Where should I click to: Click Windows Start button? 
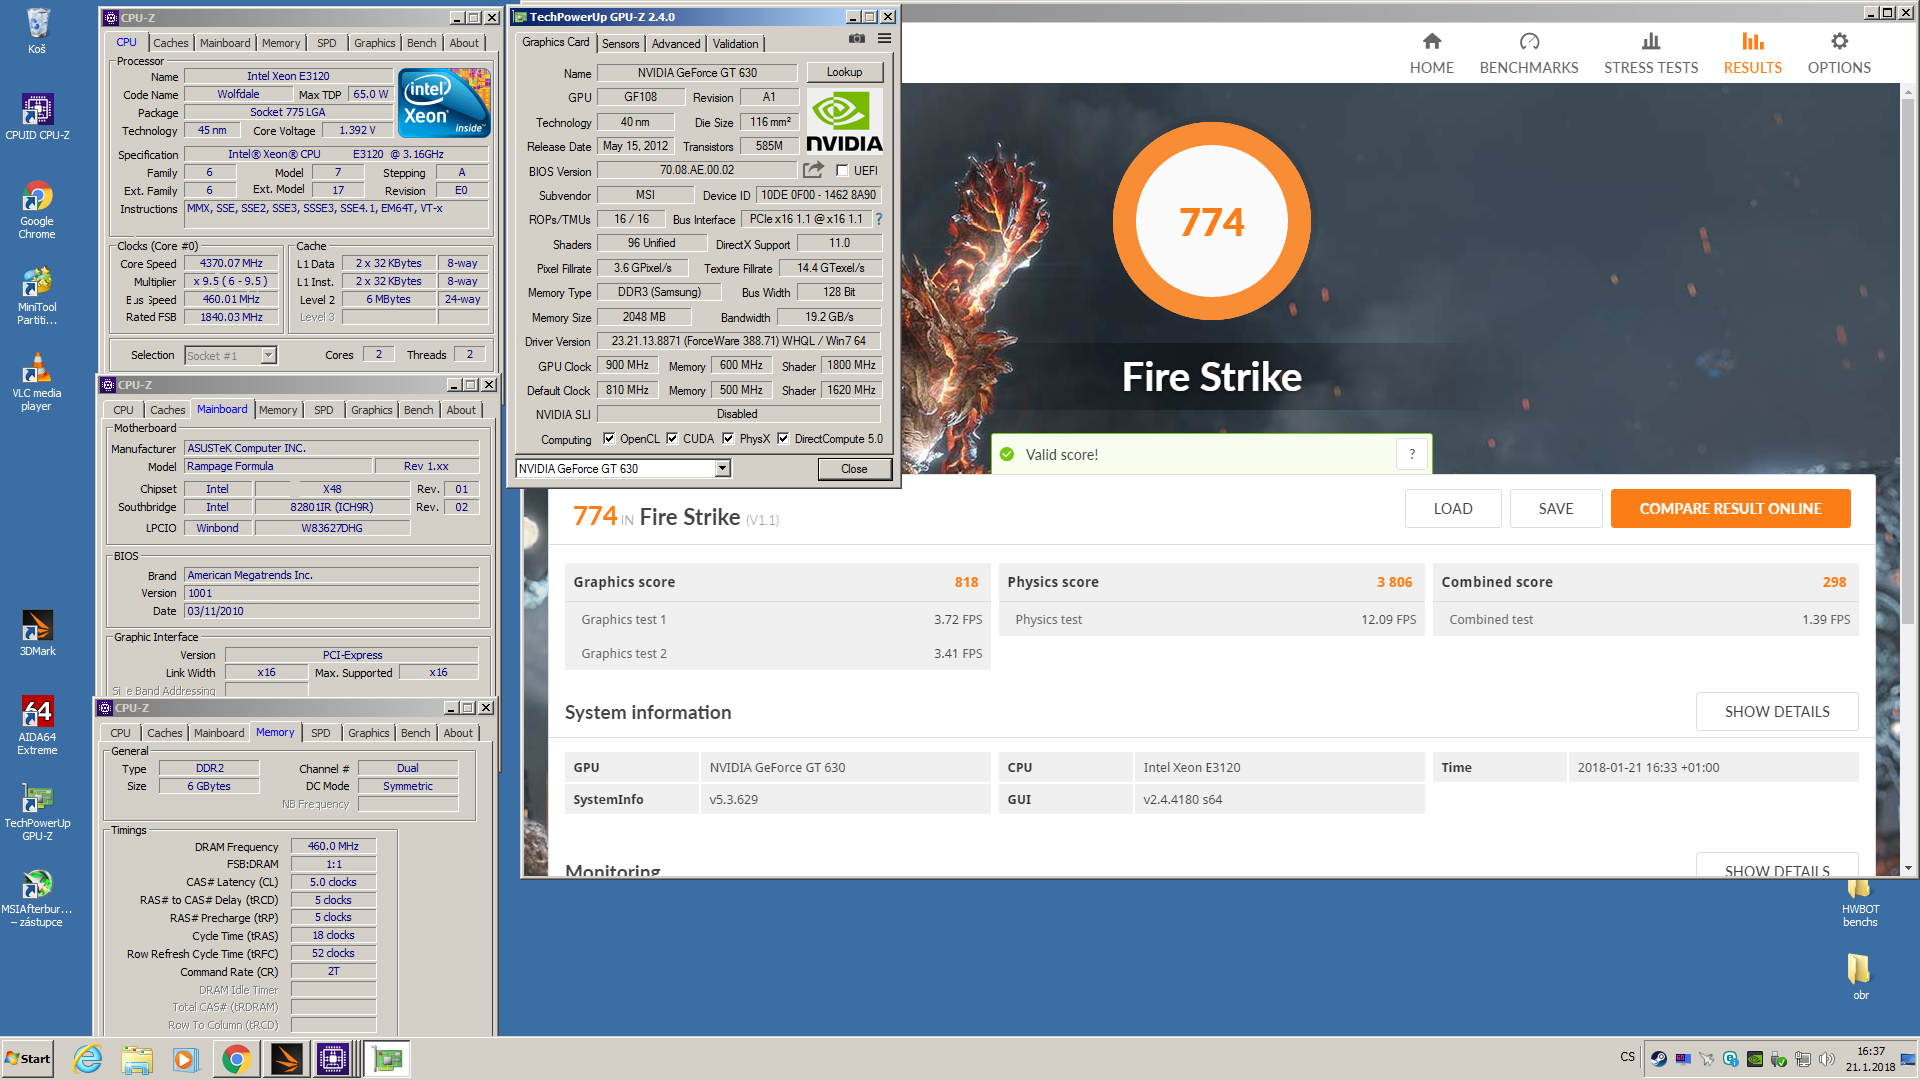[x=27, y=1059]
